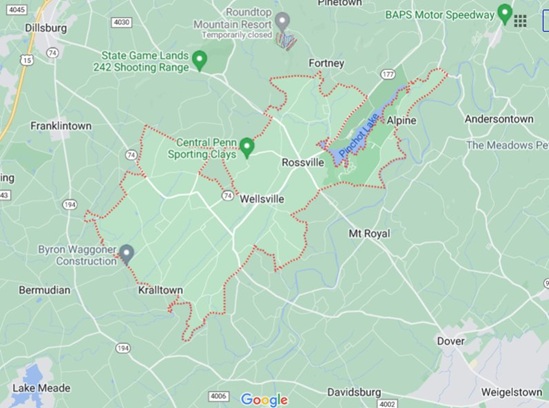Select the Pinchot Lake label
549x408 pixels.
point(359,135)
